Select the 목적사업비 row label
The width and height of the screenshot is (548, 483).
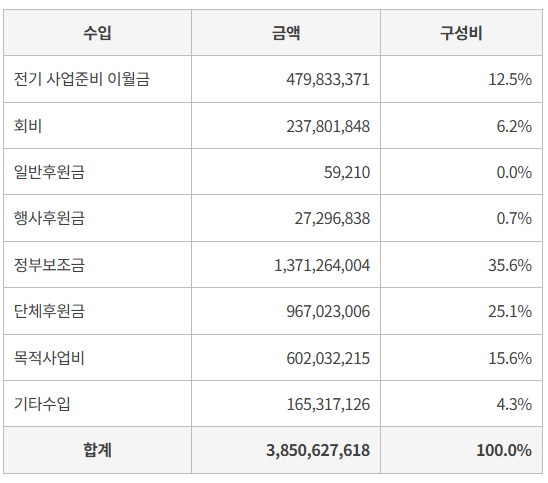tap(49, 358)
